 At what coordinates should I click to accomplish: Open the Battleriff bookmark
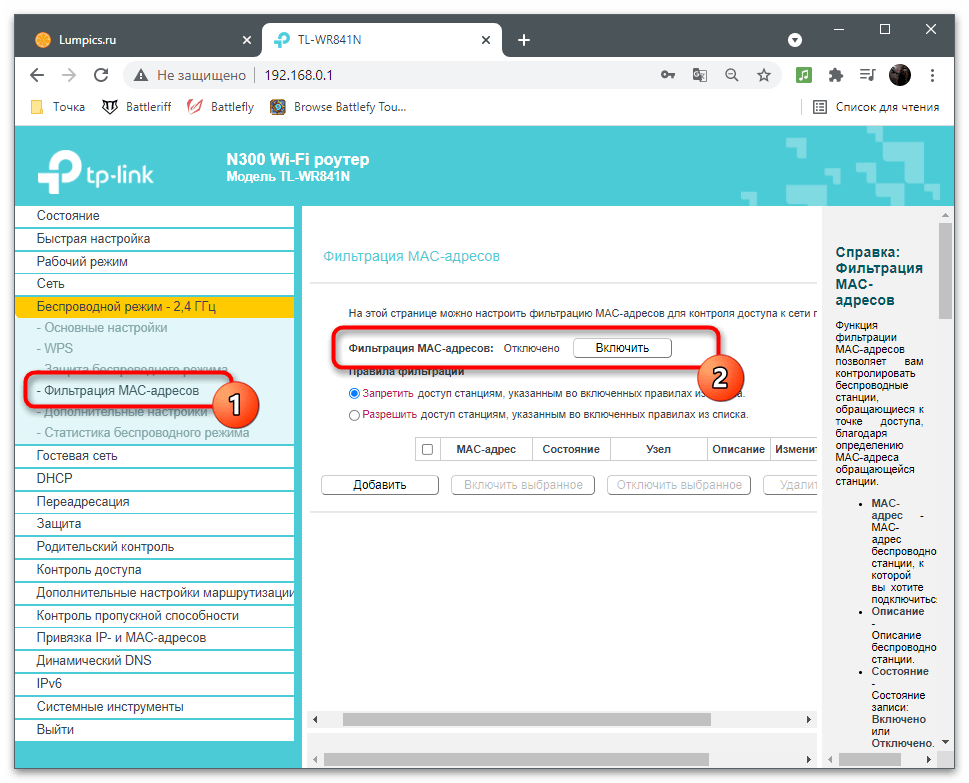point(137,107)
